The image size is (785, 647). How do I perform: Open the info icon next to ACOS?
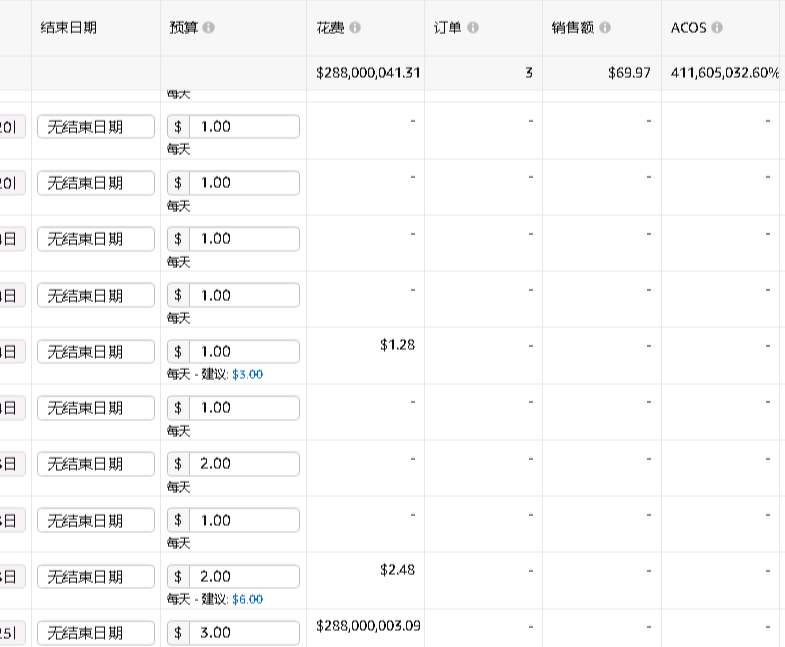click(717, 28)
